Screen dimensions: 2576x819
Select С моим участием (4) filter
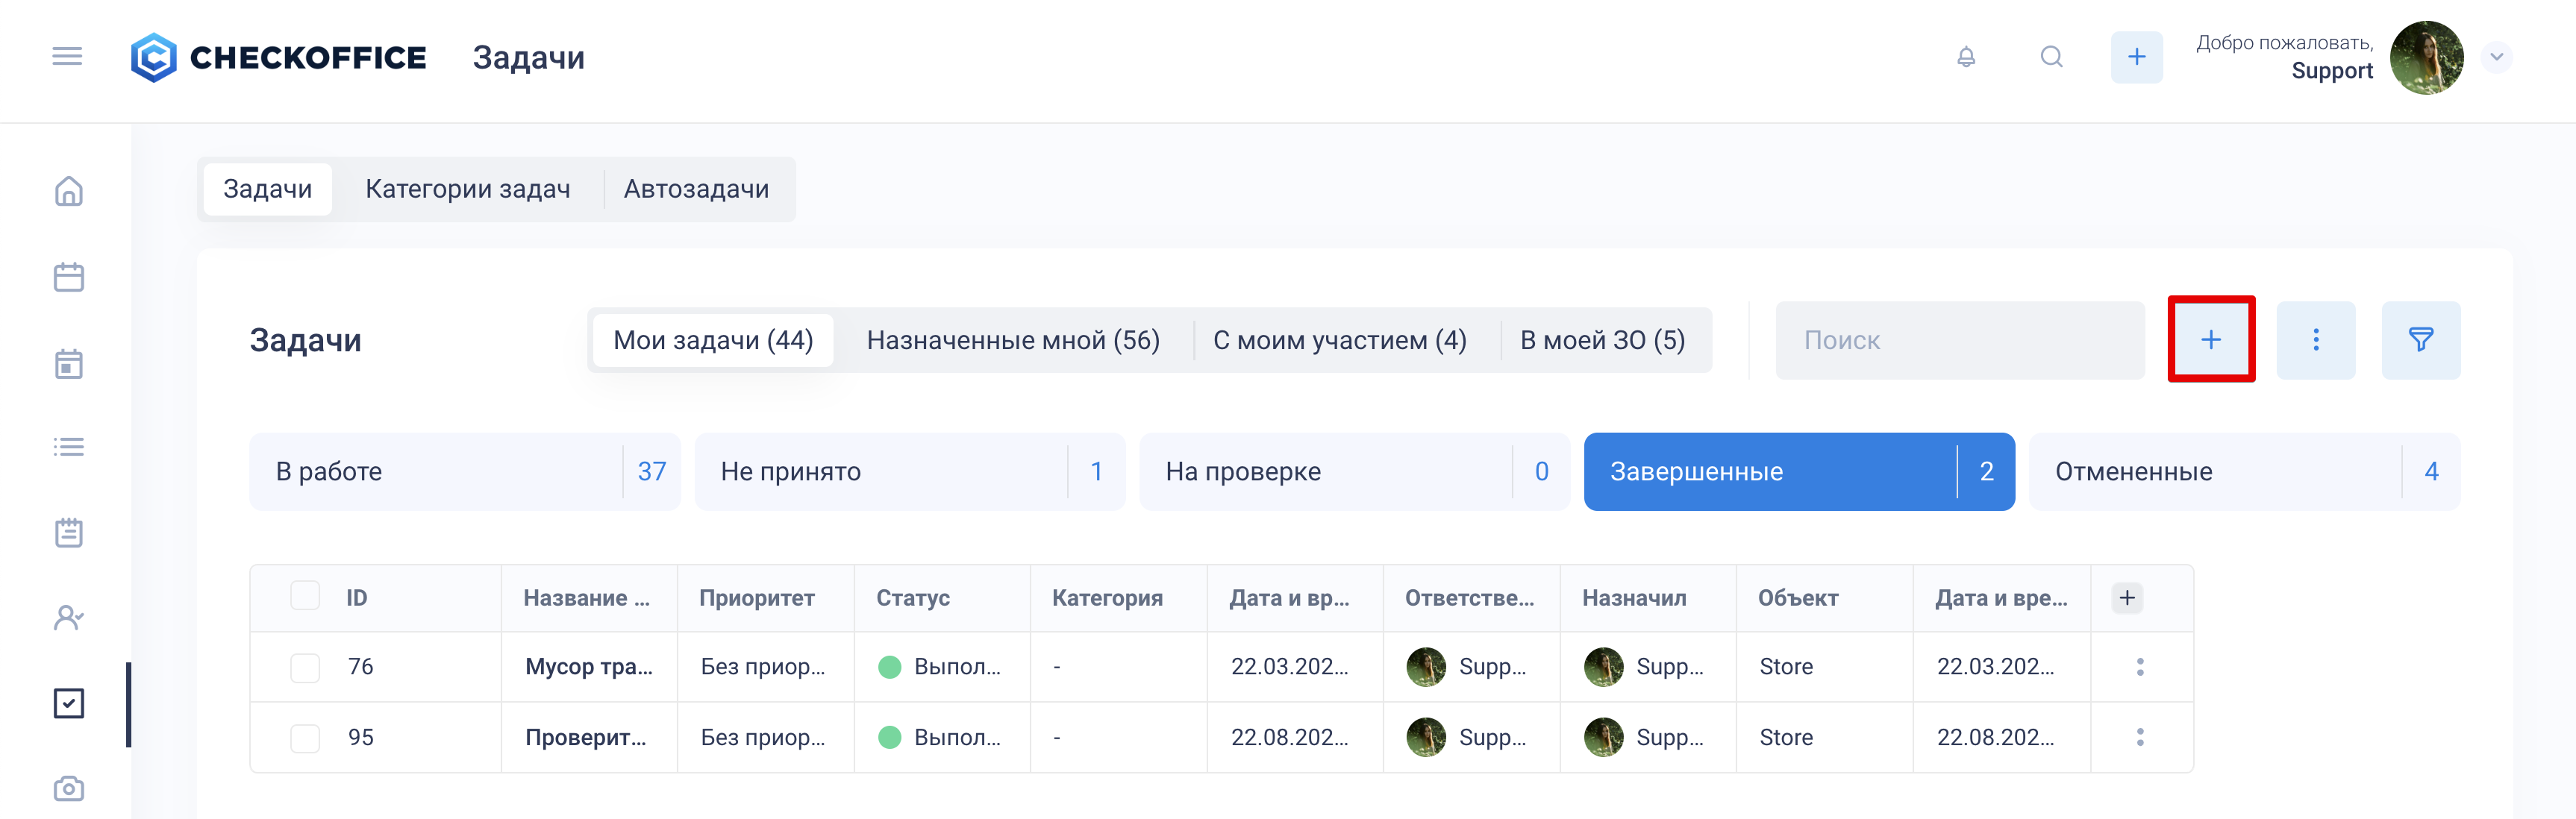click(1340, 340)
